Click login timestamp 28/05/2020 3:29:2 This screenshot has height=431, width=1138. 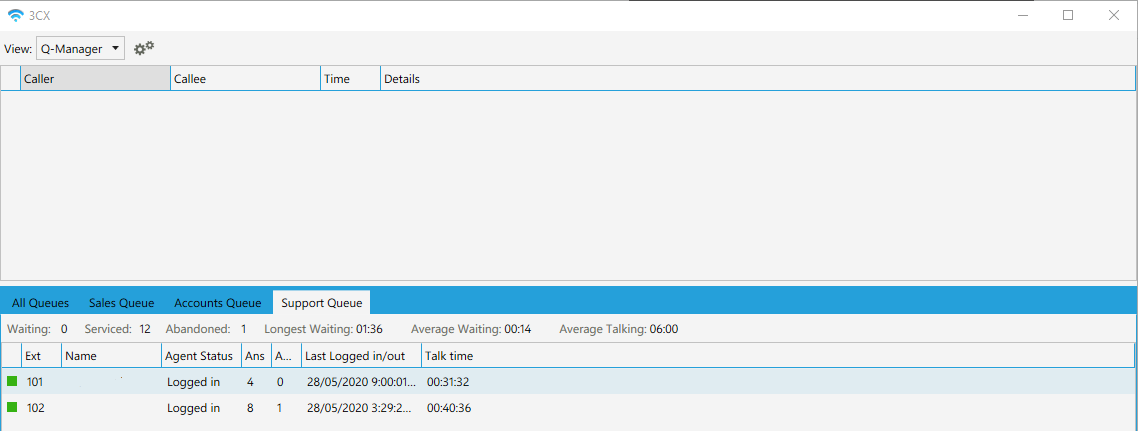[x=361, y=408]
